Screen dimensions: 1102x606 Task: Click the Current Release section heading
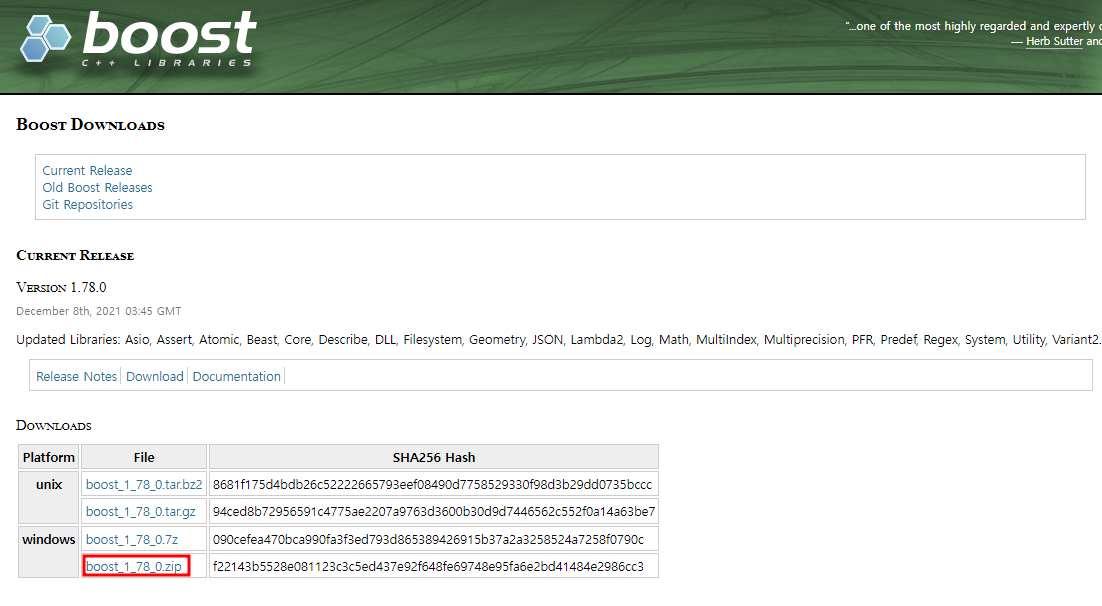coord(75,256)
